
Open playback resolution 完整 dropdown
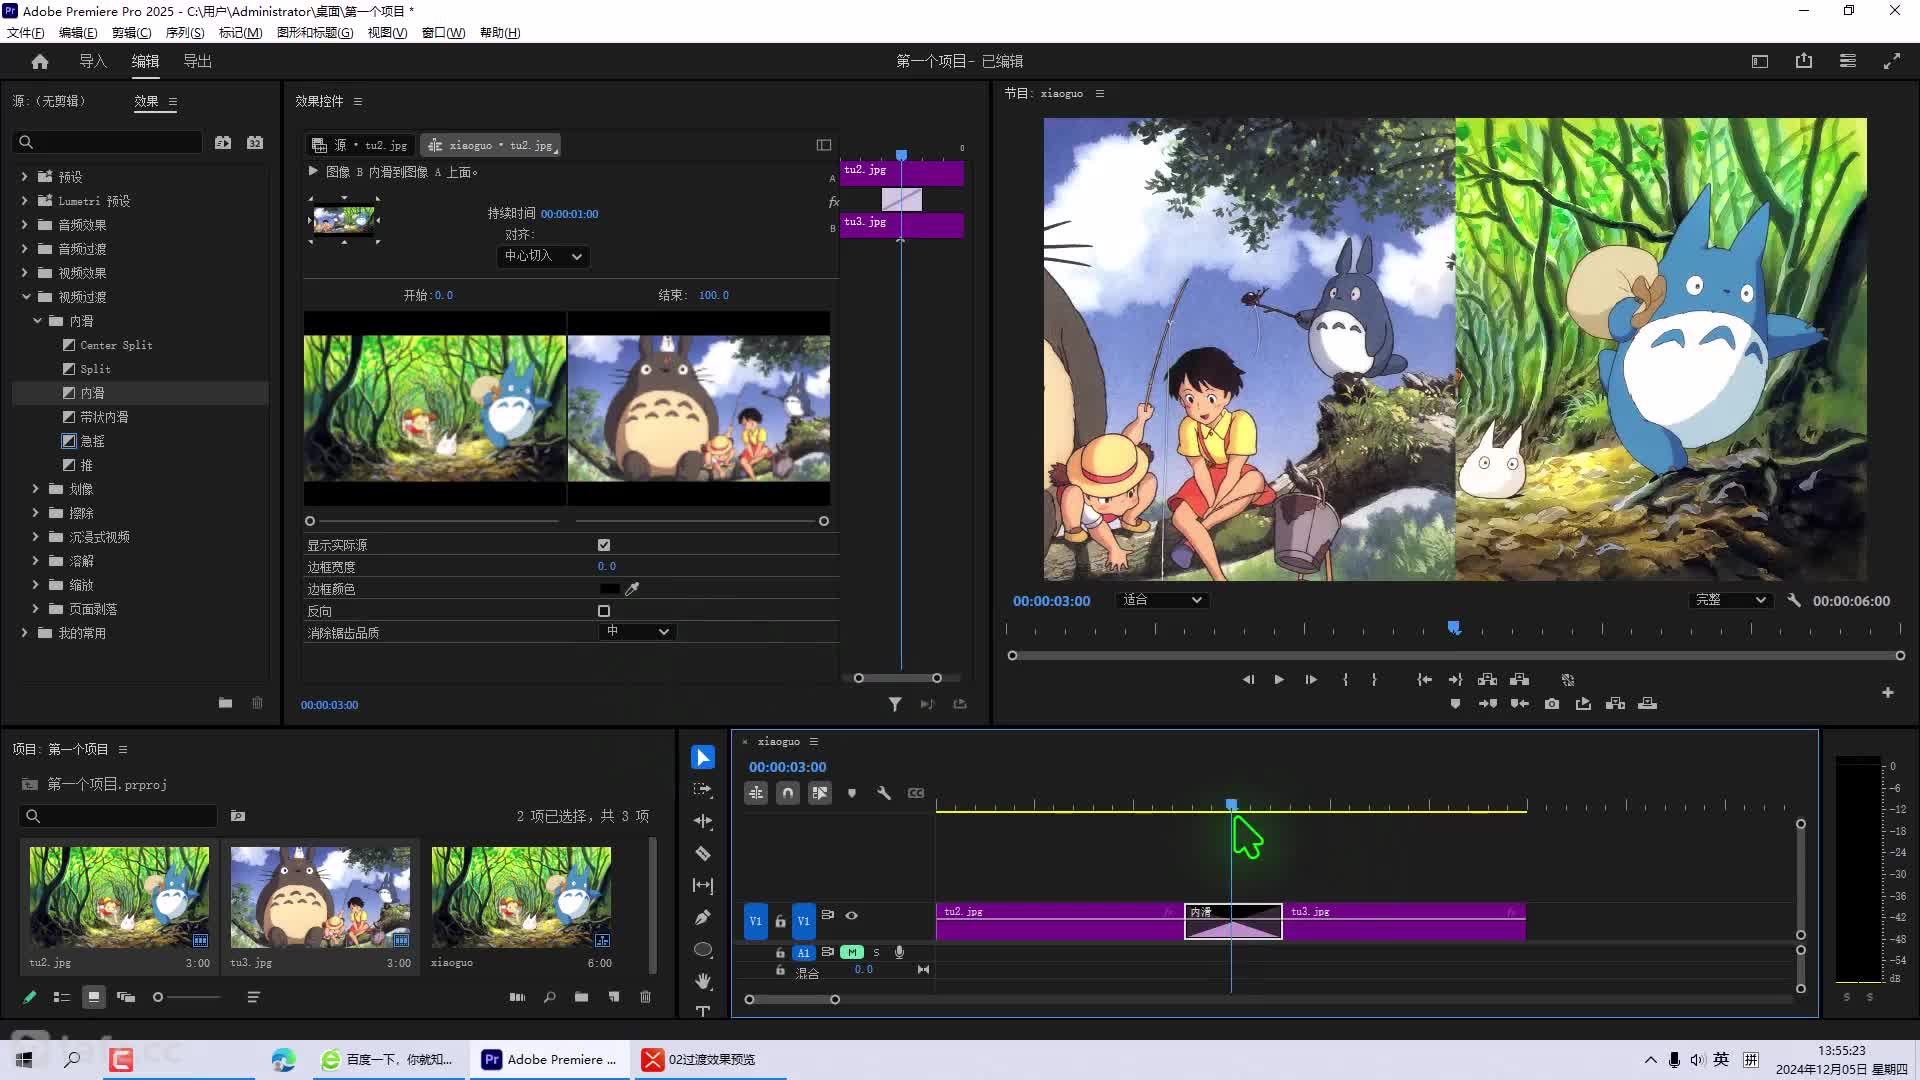[1730, 600]
